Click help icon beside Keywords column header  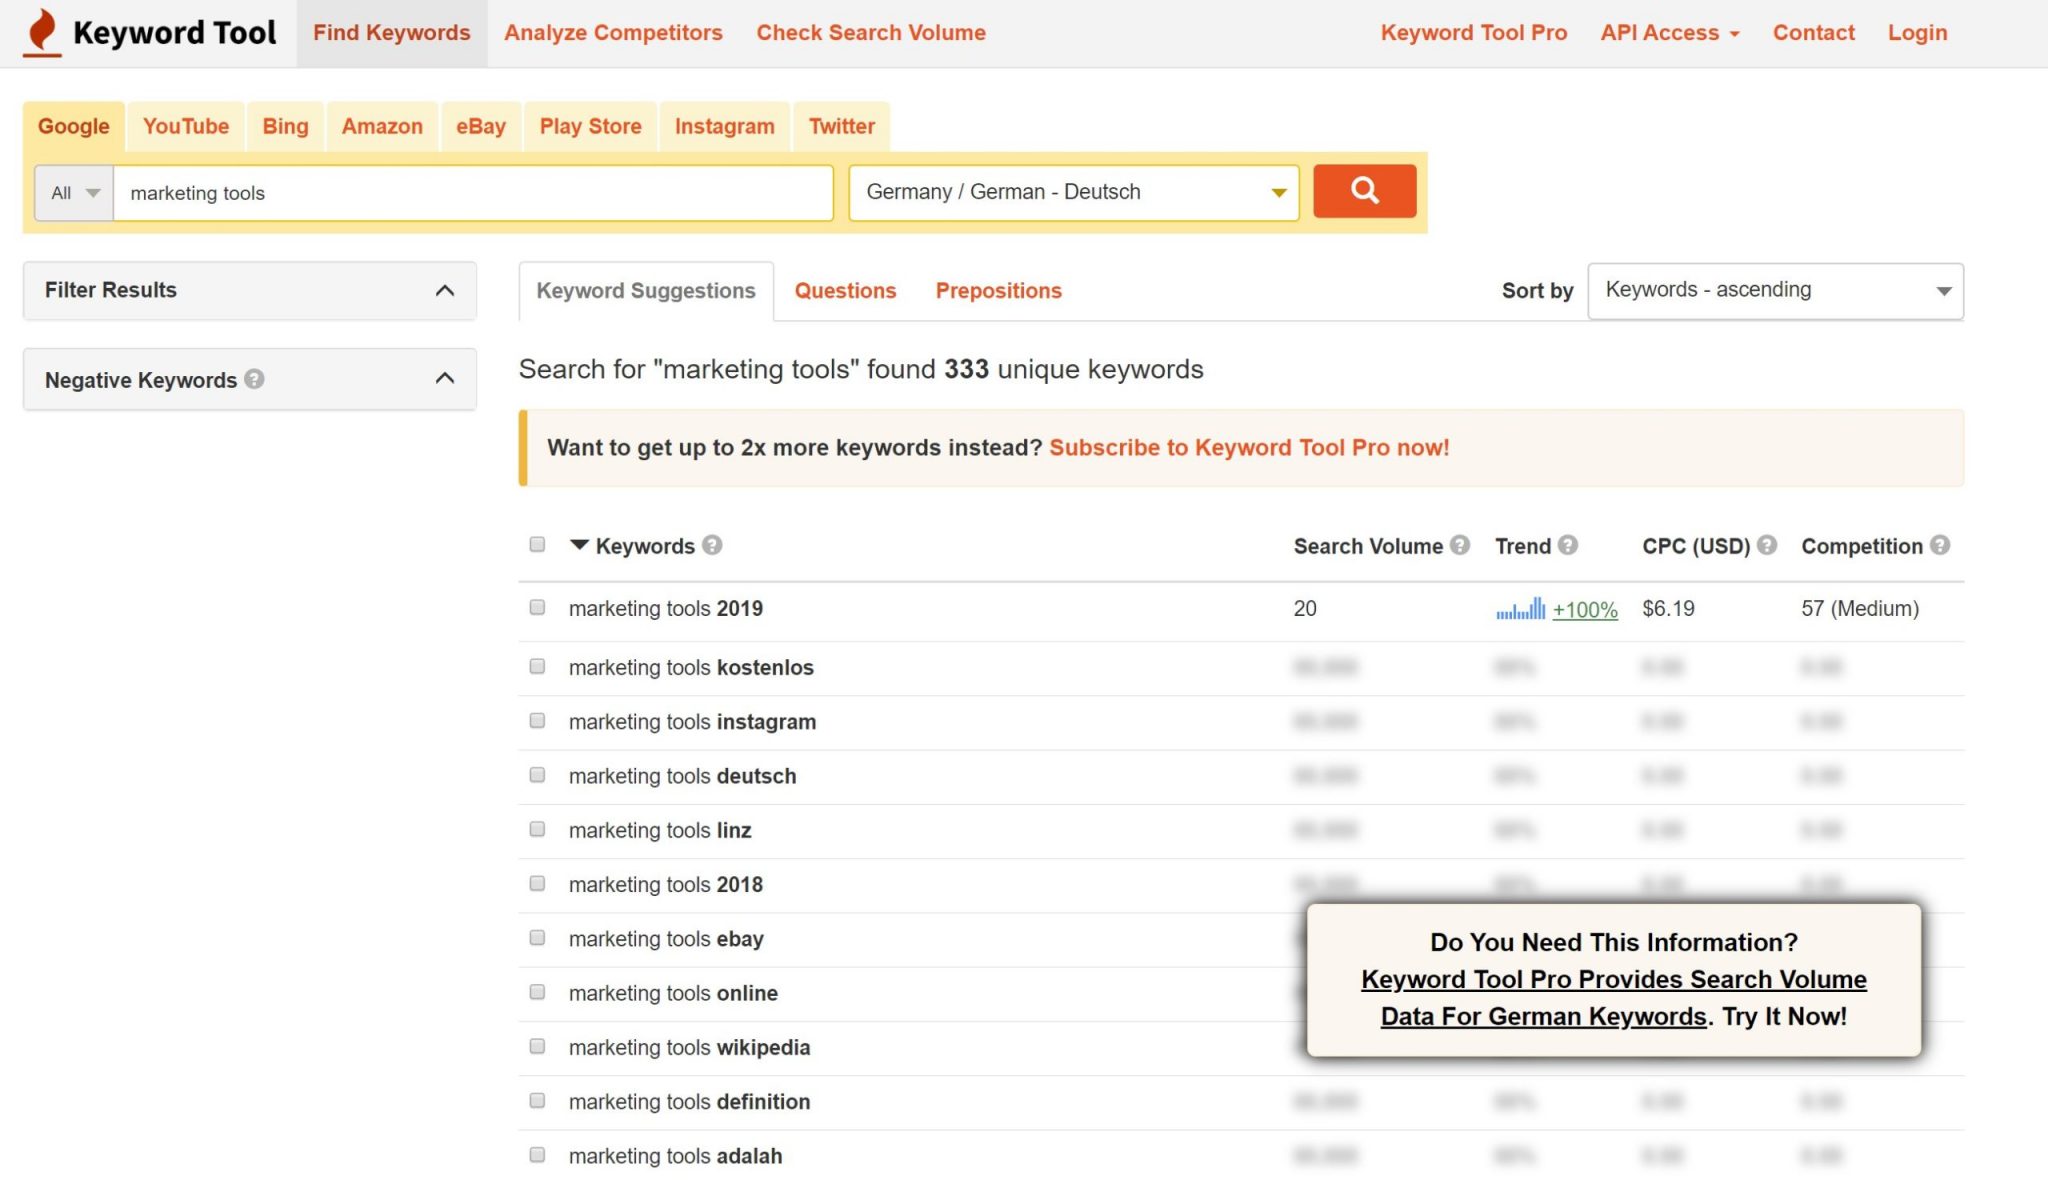click(712, 545)
